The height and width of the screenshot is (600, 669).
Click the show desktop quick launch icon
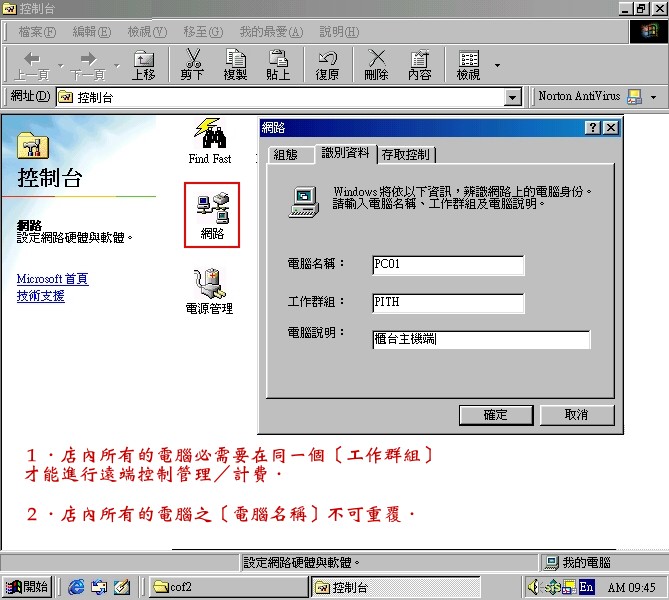[x=122, y=588]
